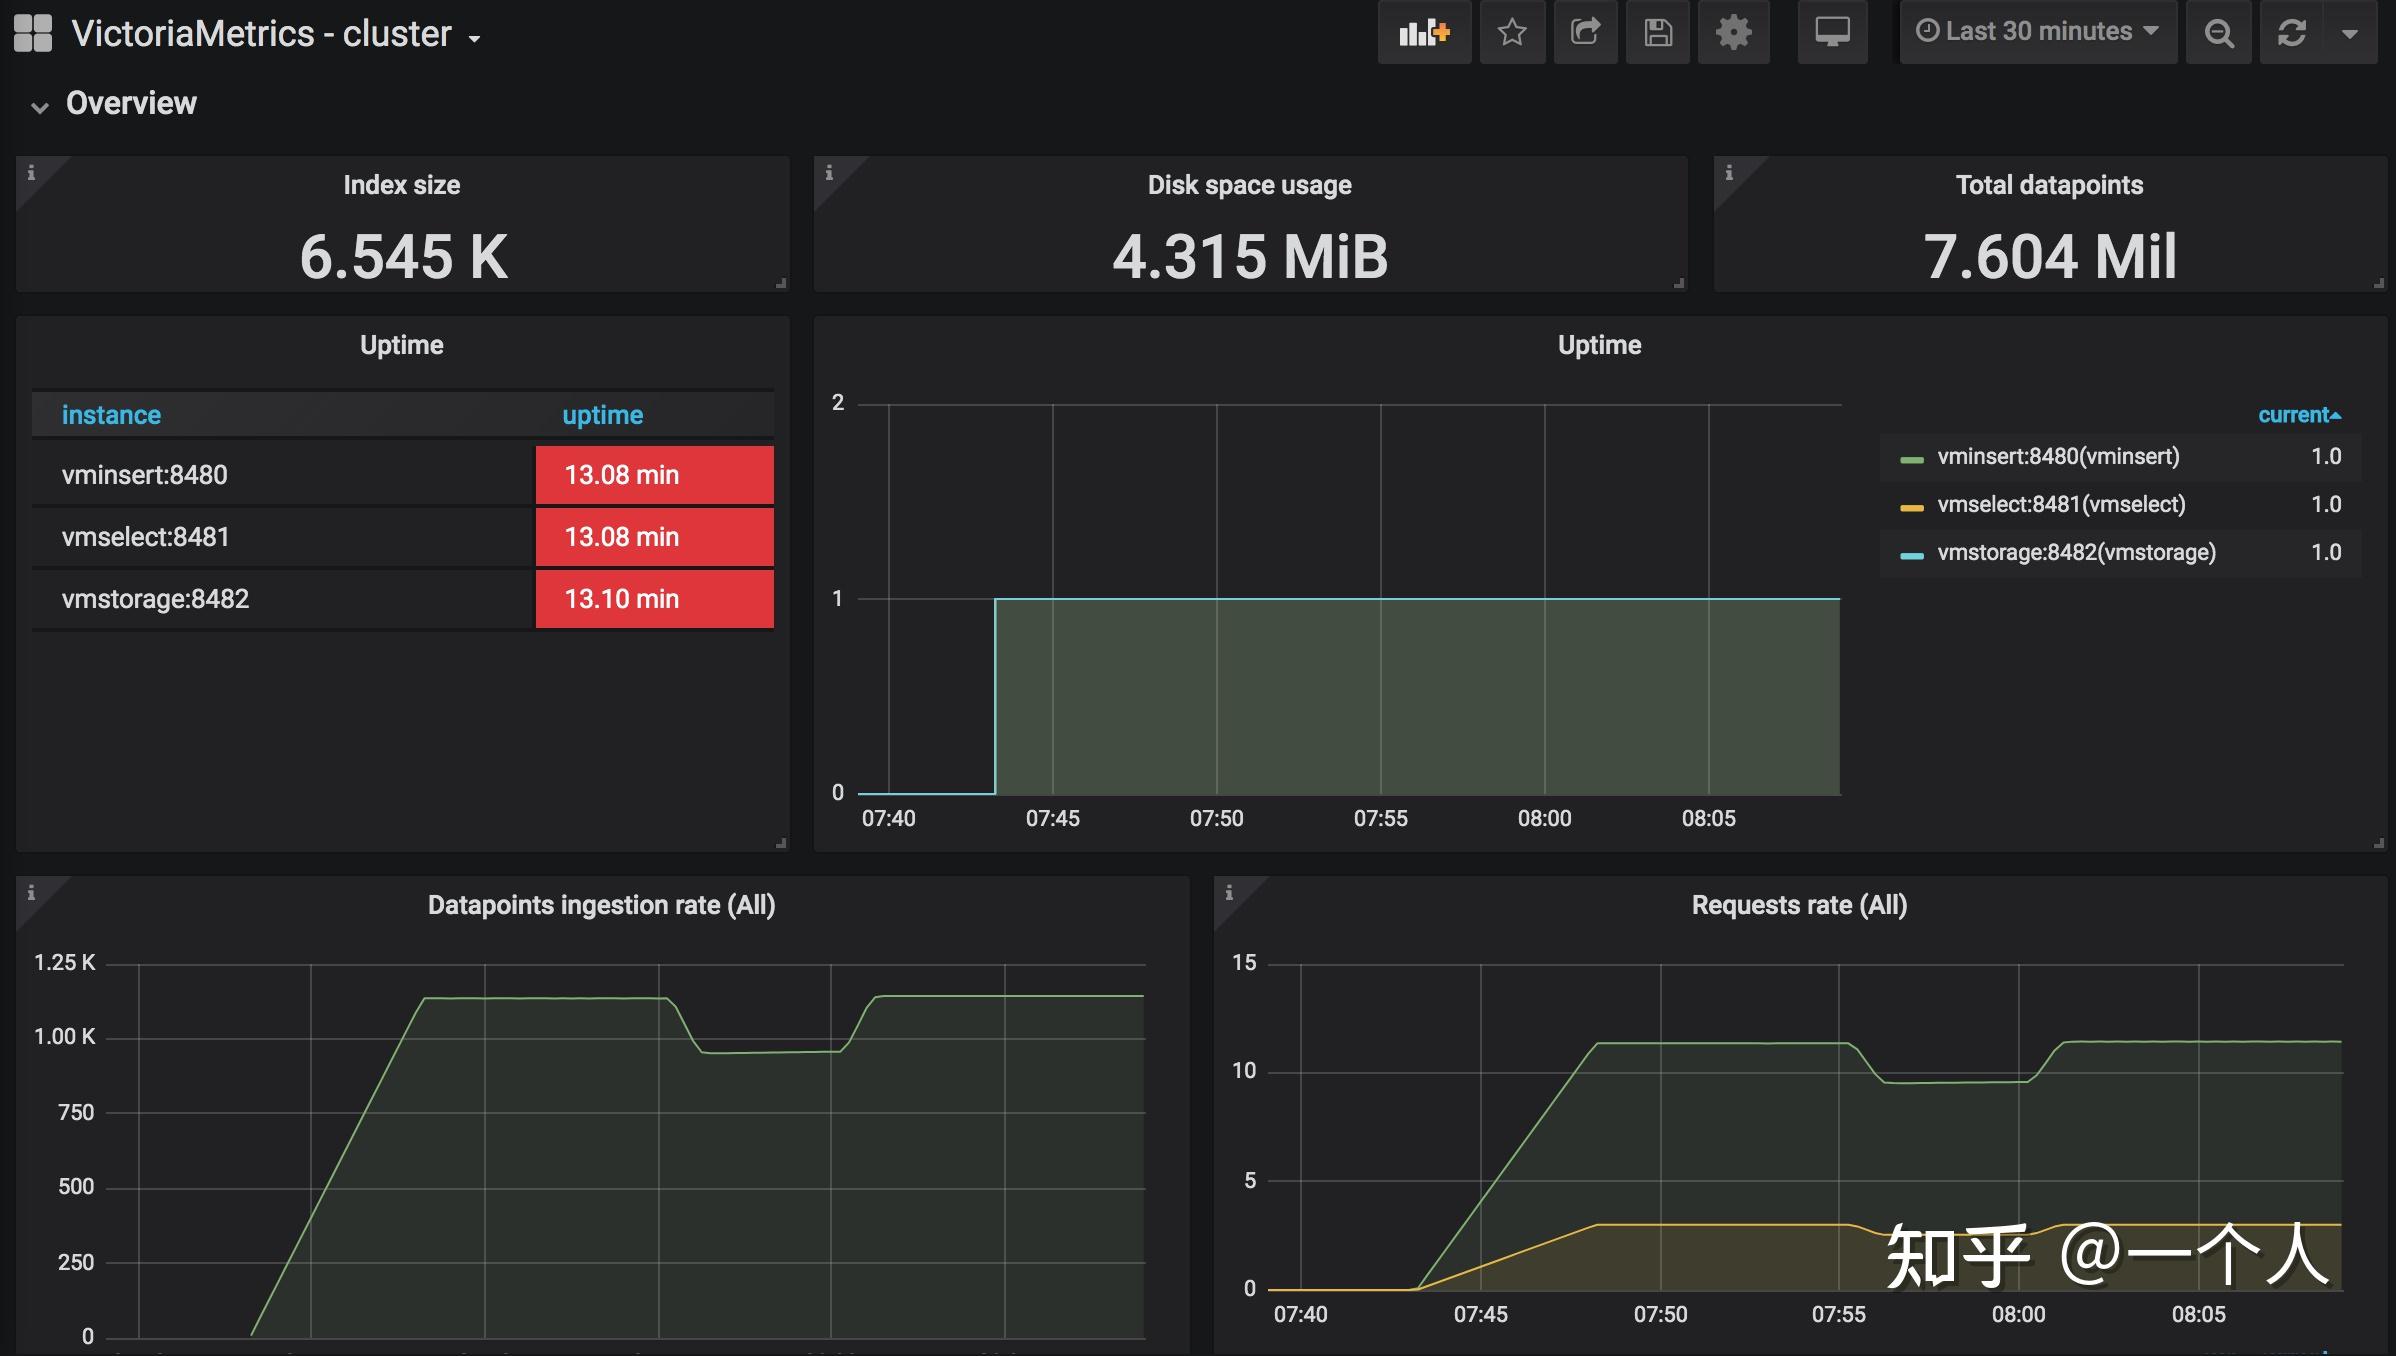Open the Share dashboard icon

[1585, 33]
